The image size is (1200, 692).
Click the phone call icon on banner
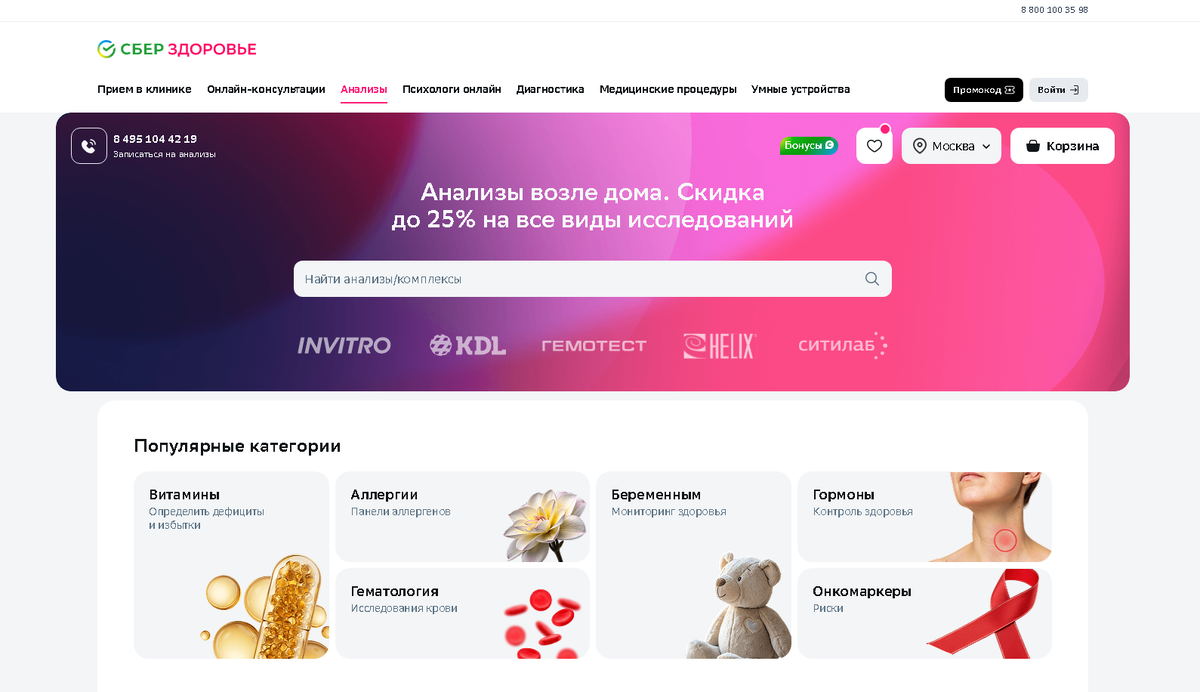coord(89,146)
